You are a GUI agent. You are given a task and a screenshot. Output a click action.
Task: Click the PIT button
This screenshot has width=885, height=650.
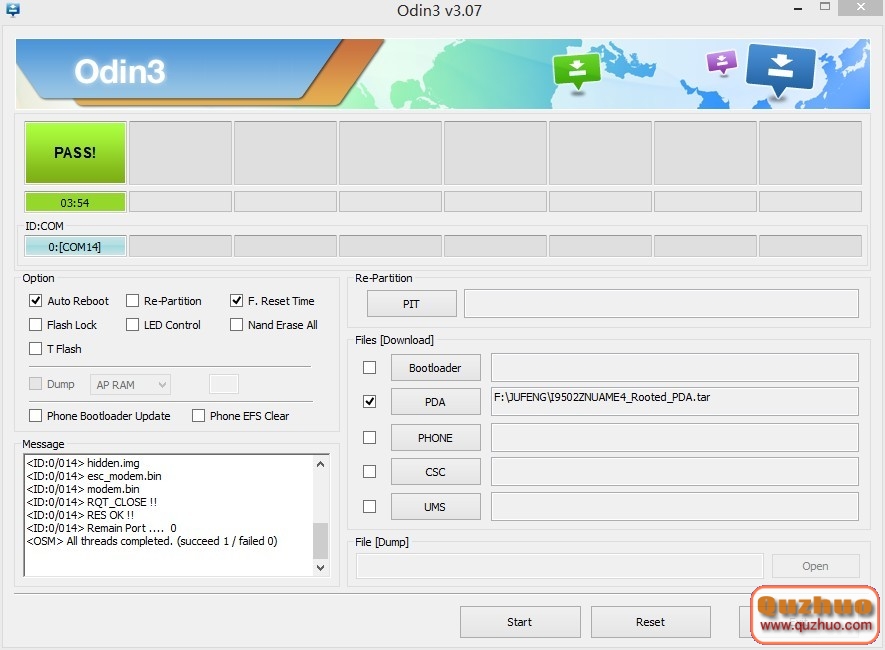[411, 303]
